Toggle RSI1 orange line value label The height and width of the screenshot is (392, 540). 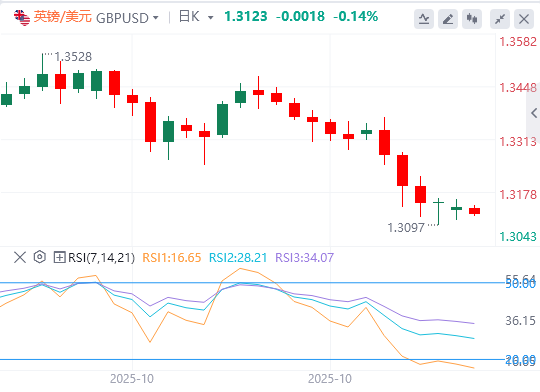point(172,258)
